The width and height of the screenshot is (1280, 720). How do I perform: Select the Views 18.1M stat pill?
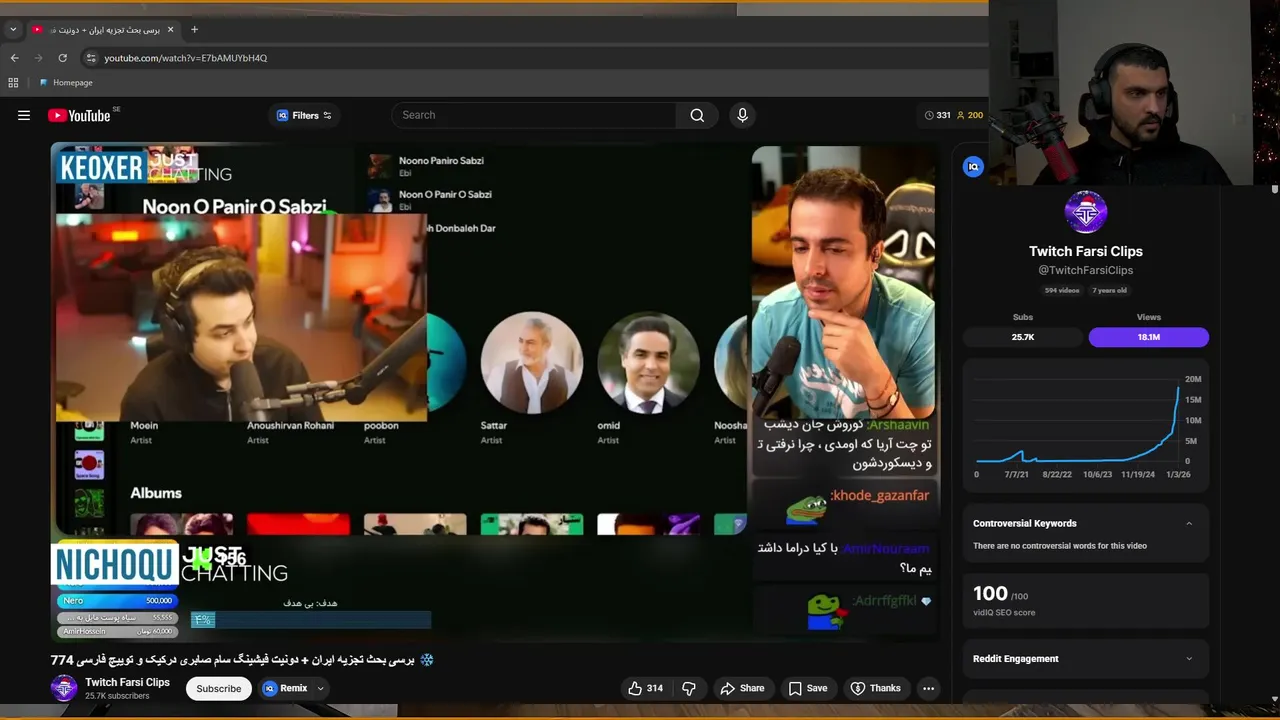[1149, 337]
